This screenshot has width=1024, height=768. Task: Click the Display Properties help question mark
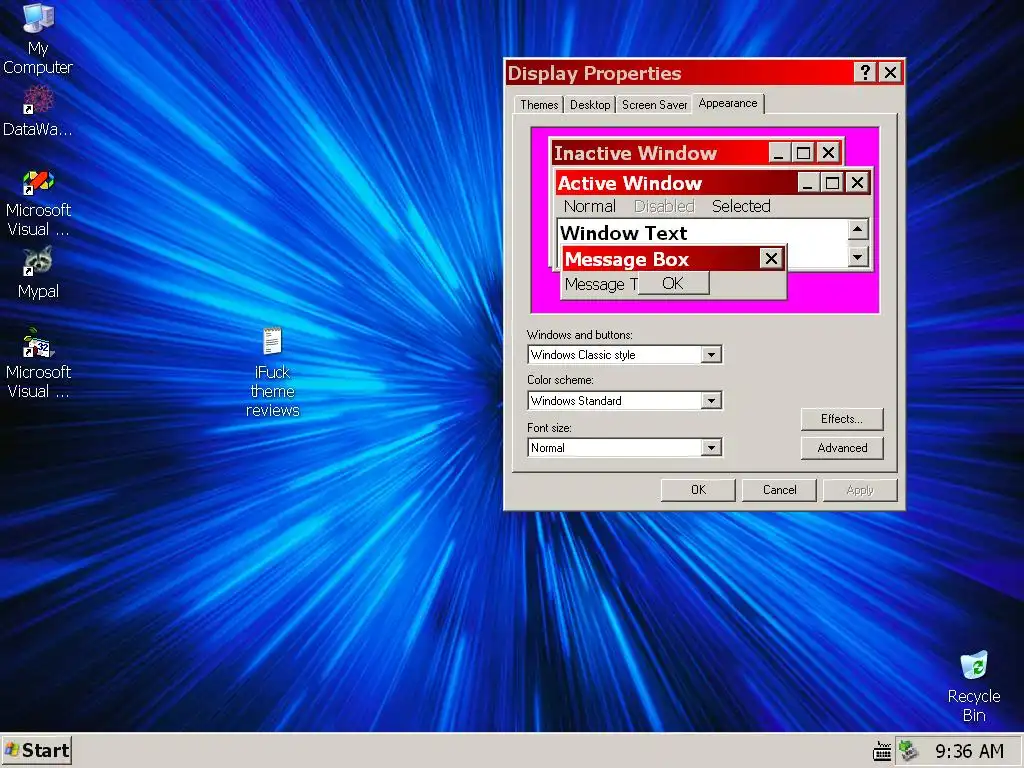(x=865, y=72)
